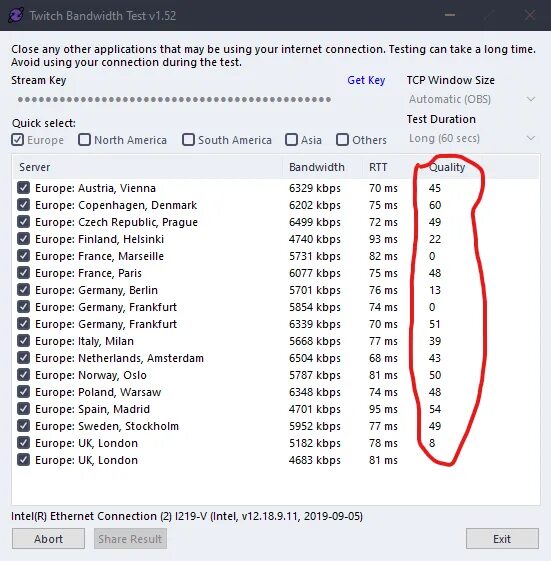Click the 6504 kbps bandwidth value
This screenshot has height=561, width=551.
[x=314, y=358]
